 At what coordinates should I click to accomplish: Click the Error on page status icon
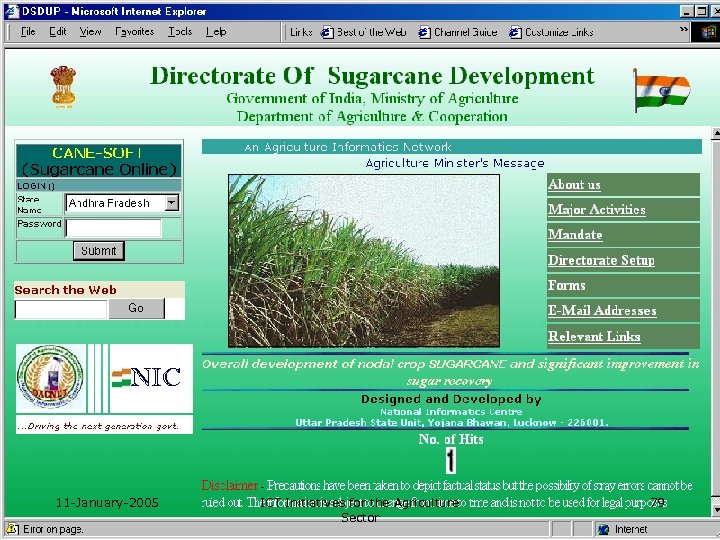click(11, 529)
